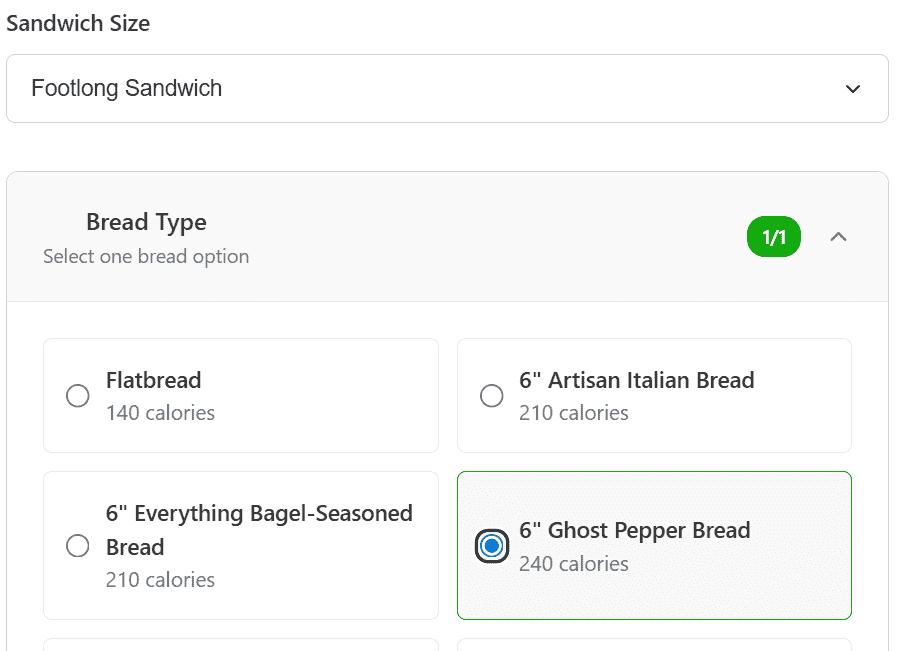The image size is (898, 651).
Task: Click 210 calories under Artisan Italian Bread
Action: pos(573,413)
